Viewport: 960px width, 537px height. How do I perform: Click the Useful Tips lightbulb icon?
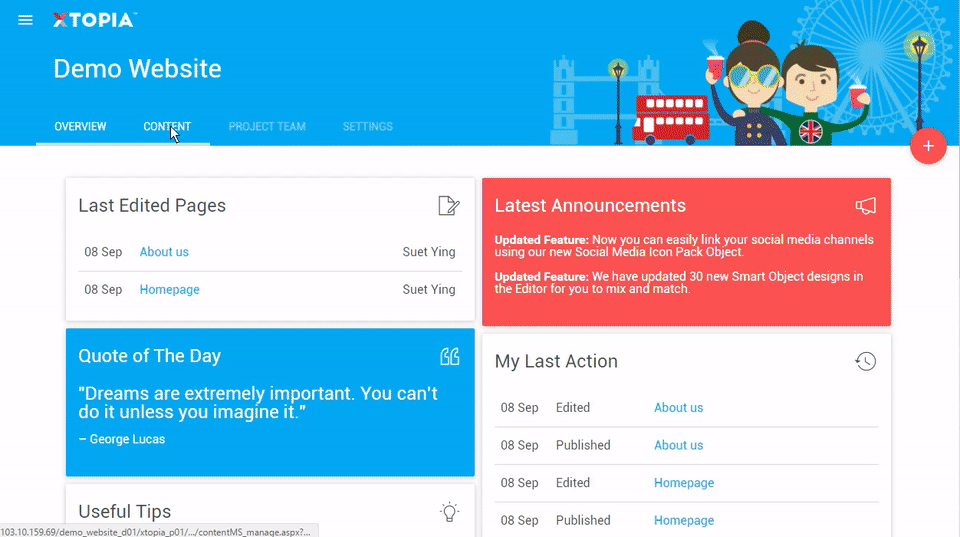(x=450, y=512)
